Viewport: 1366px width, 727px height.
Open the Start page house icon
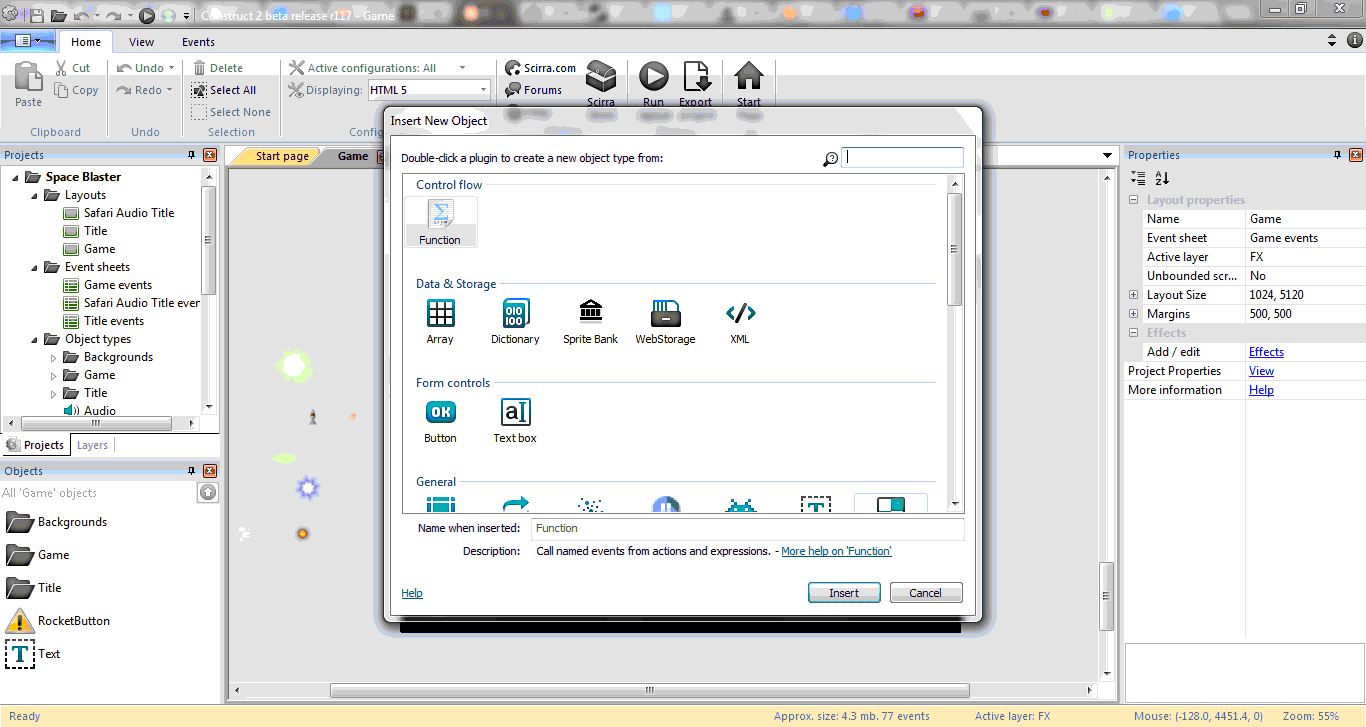pyautogui.click(x=749, y=77)
